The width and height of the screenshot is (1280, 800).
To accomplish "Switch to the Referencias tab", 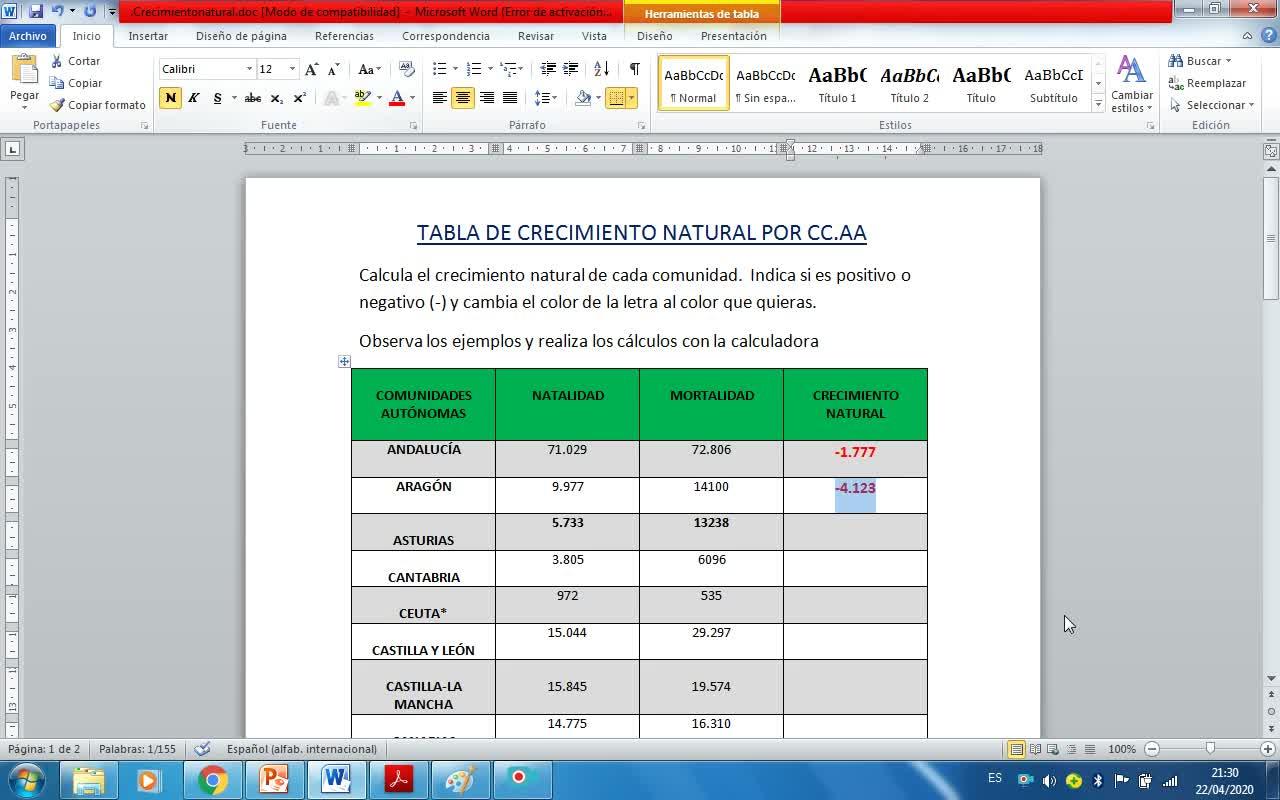I will point(344,36).
